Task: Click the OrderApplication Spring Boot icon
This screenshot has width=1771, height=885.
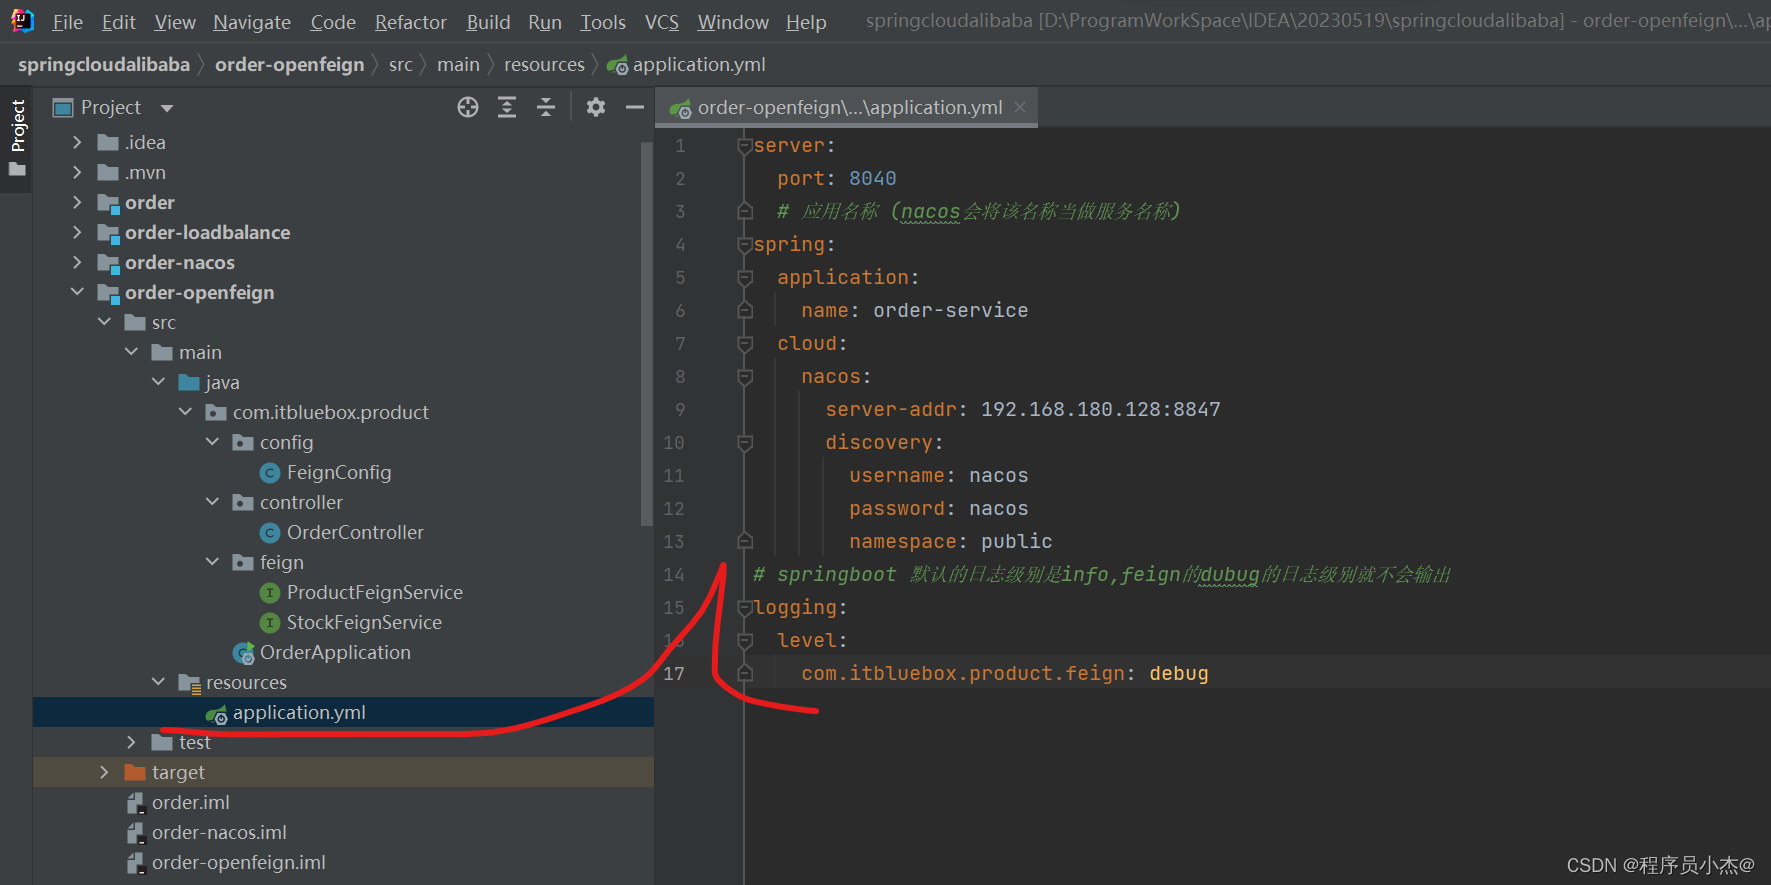Action: [x=243, y=653]
